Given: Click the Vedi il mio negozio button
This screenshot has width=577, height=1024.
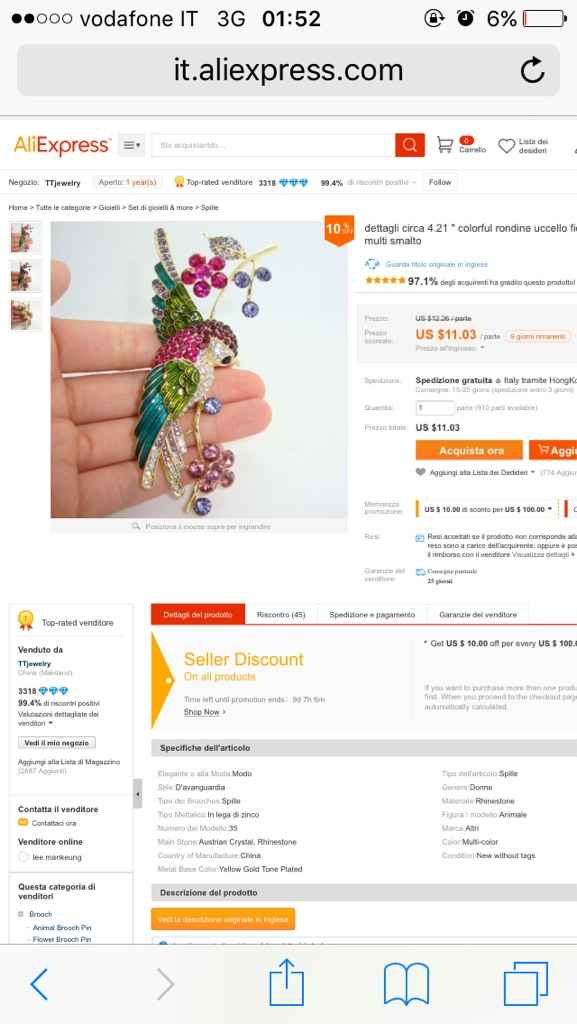Looking at the screenshot, I should pyautogui.click(x=57, y=743).
